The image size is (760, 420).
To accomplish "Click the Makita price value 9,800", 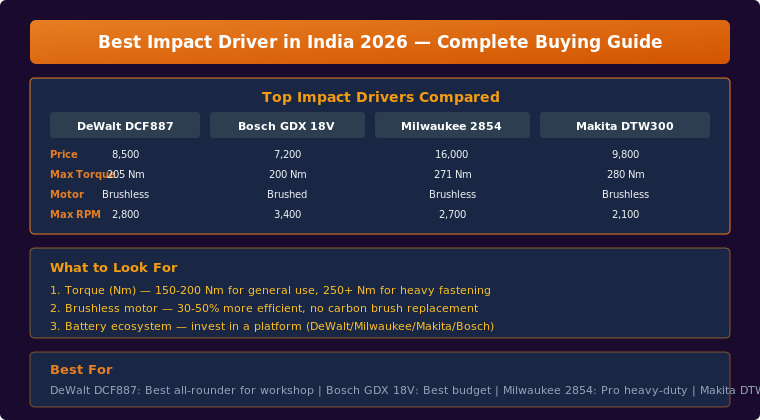I will [x=625, y=155].
